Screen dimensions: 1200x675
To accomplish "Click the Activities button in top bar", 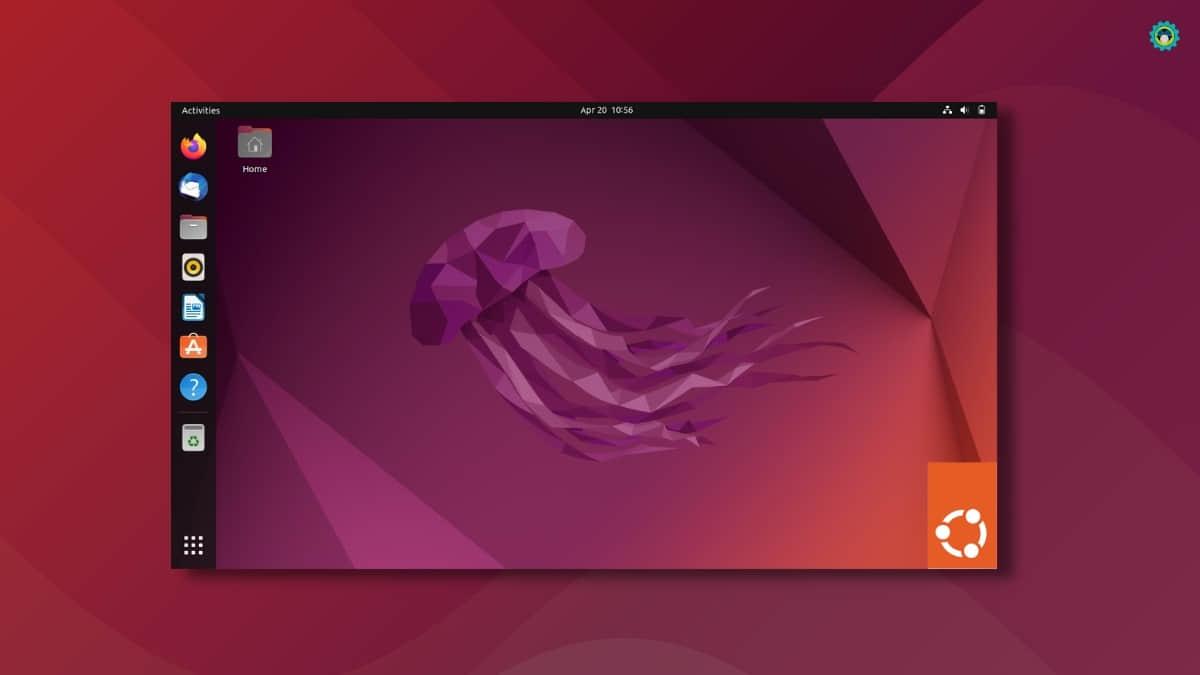I will tap(201, 111).
